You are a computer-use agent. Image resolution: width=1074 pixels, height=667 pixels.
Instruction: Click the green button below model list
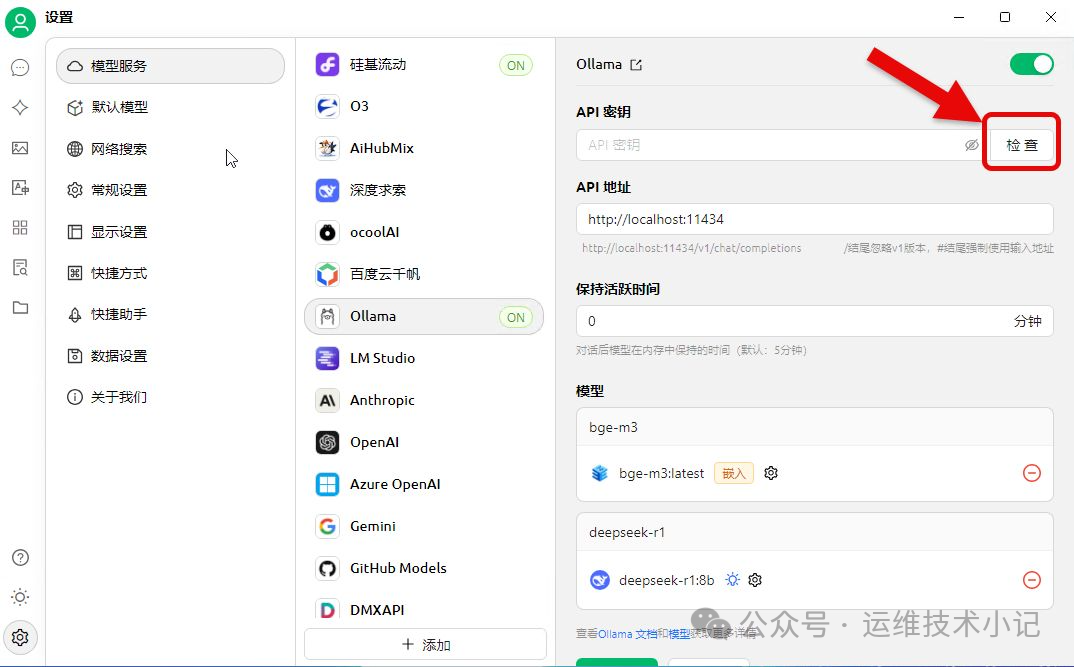616,662
